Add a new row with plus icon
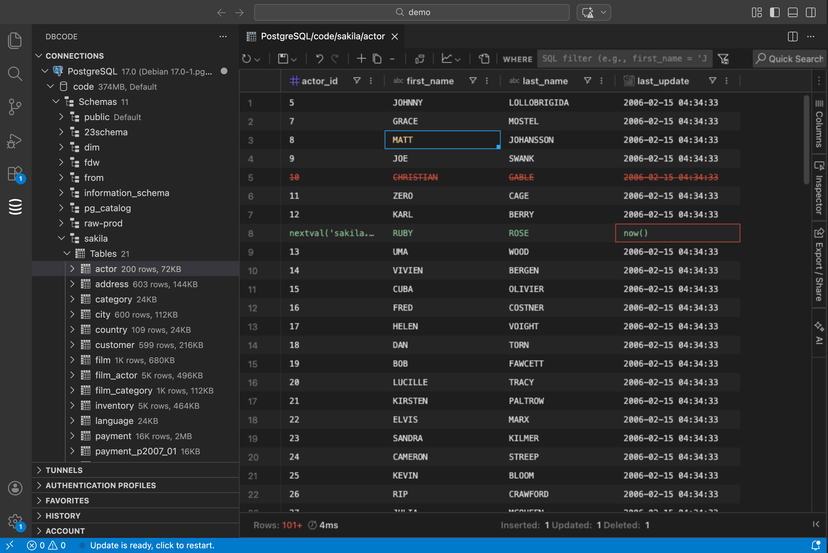 point(361,59)
